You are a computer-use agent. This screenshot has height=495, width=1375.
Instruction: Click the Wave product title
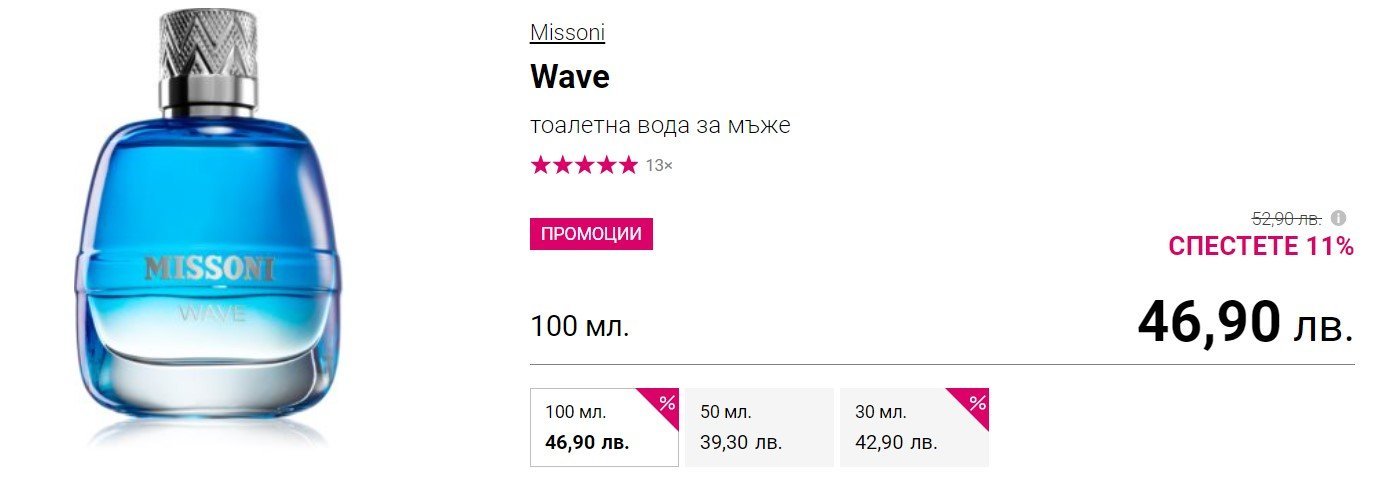point(570,77)
